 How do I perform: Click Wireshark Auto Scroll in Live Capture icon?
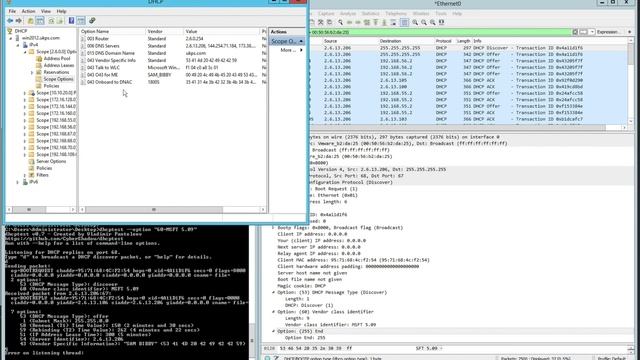(x=393, y=22)
